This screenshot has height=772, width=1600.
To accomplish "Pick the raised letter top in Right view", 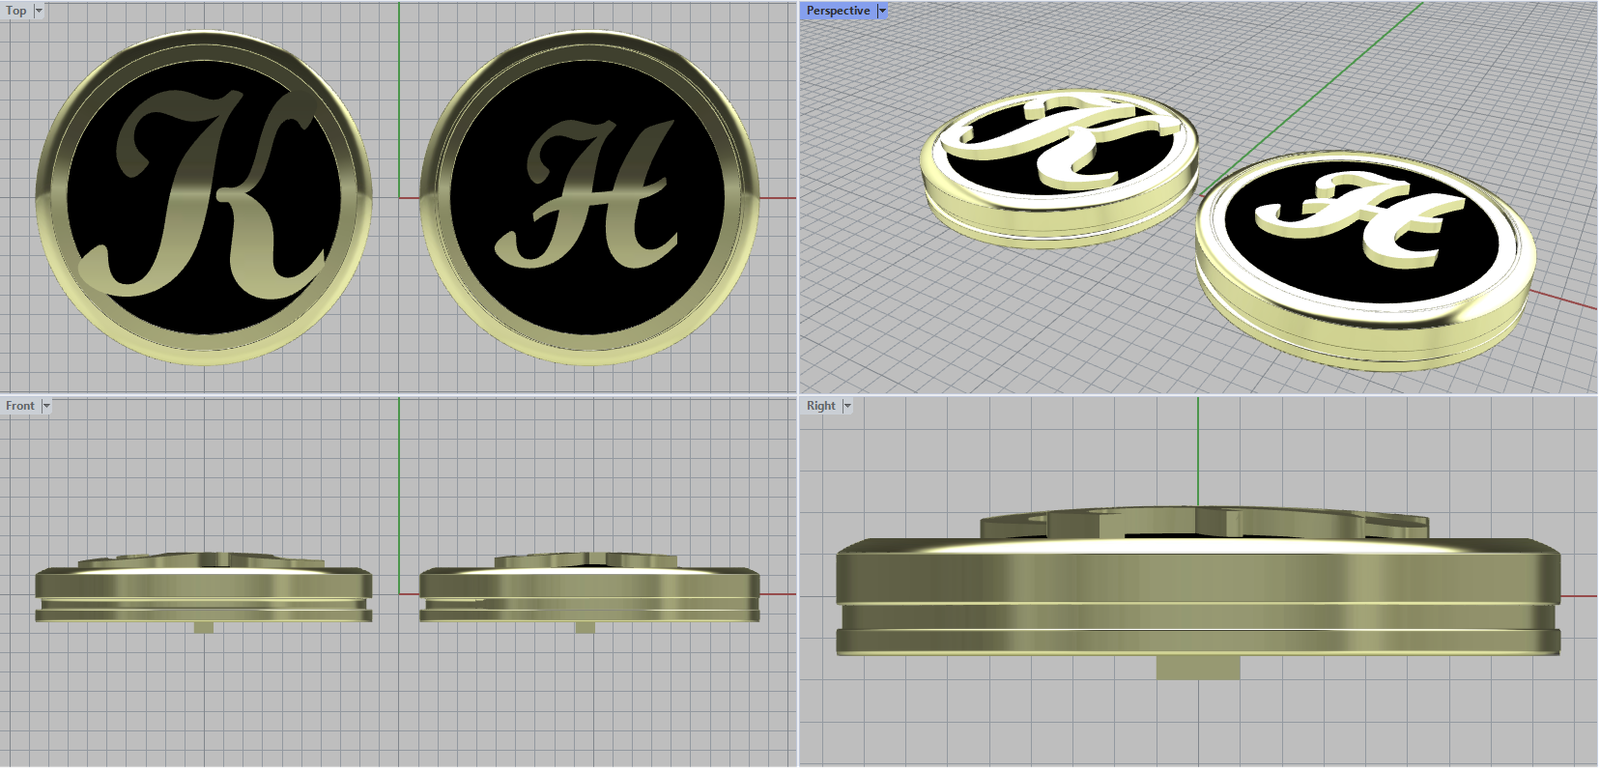I will [x=1200, y=521].
